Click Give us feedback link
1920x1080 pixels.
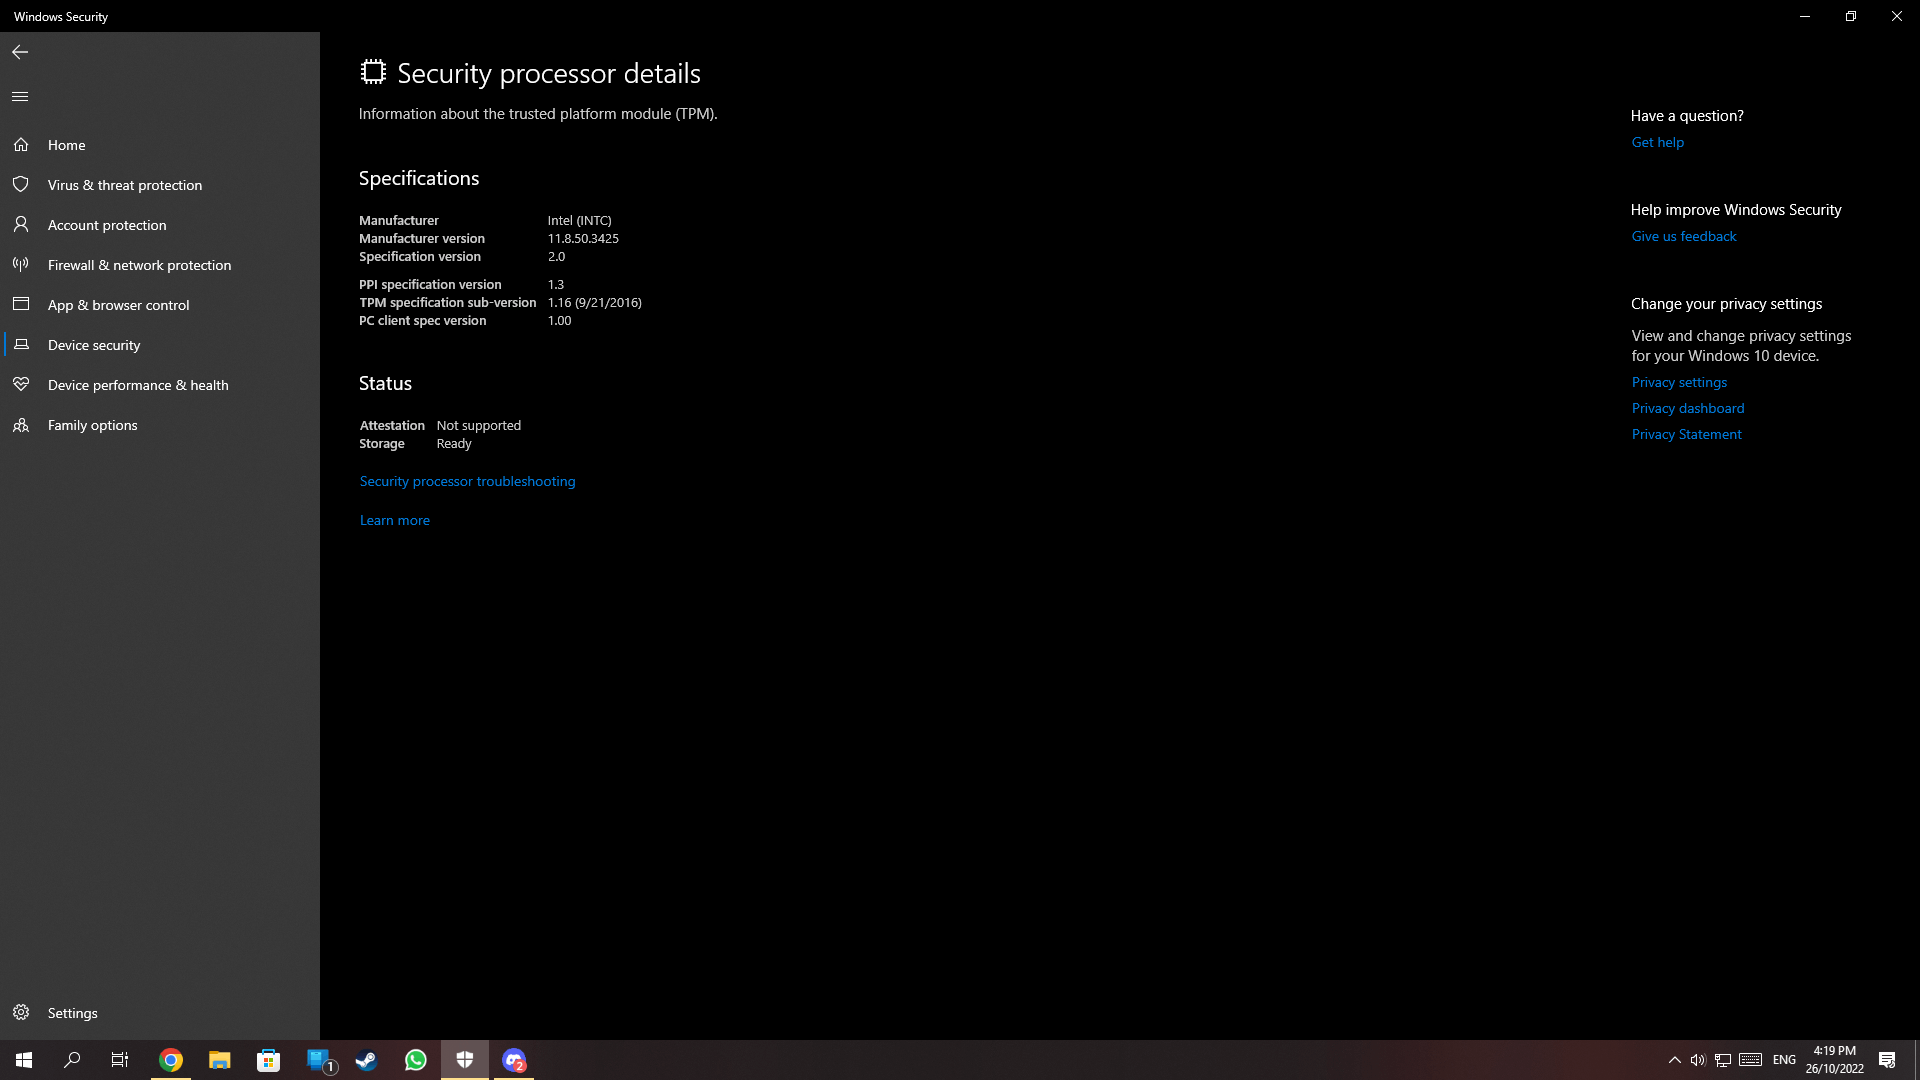tap(1683, 237)
